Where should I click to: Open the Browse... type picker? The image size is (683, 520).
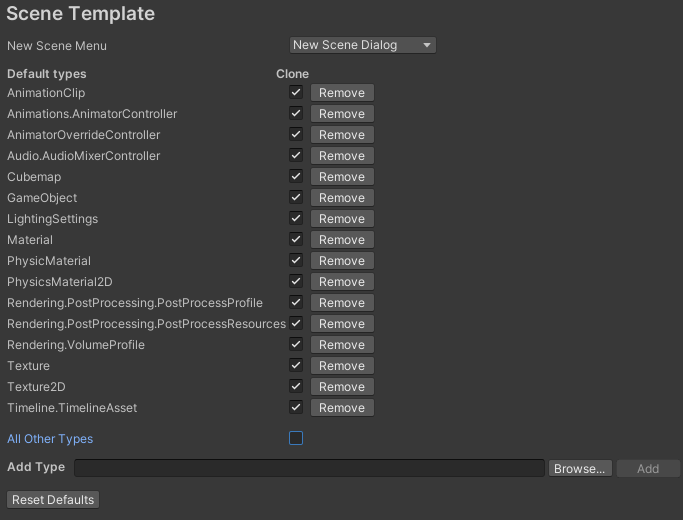(x=580, y=469)
